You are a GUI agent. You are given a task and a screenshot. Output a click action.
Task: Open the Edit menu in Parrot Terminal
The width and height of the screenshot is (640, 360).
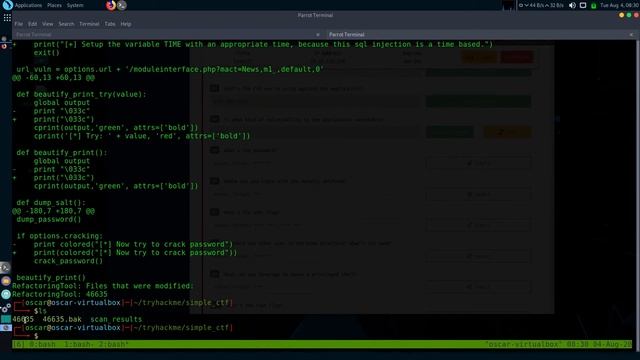pos(33,24)
